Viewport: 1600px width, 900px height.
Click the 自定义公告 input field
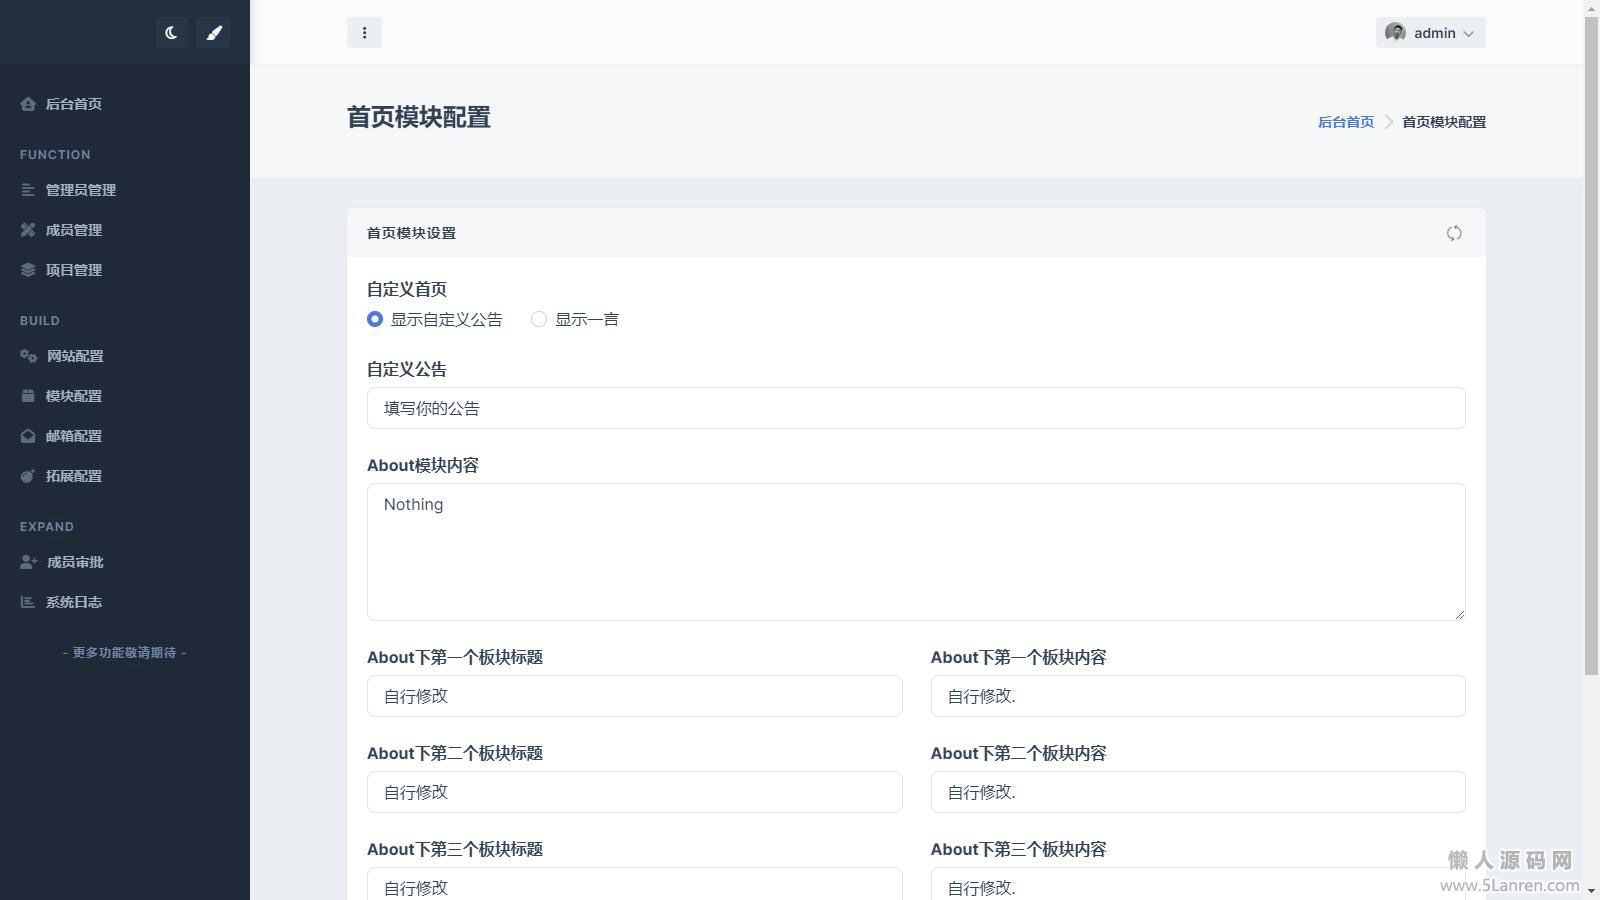915,408
